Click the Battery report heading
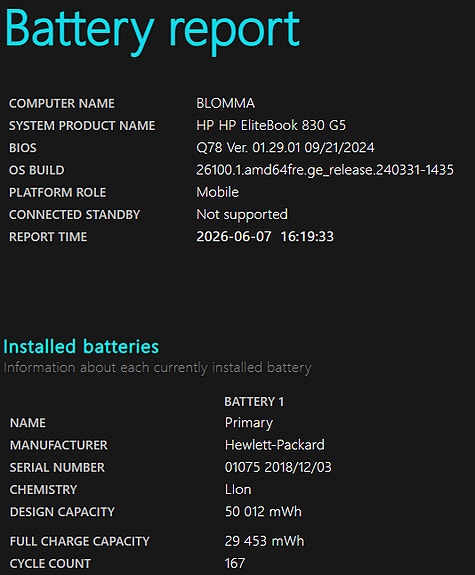Image resolution: width=475 pixels, height=575 pixels. tap(152, 31)
